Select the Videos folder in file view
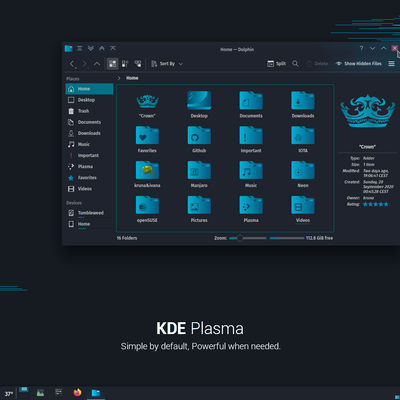Viewport: 400px width, 400px height. (x=303, y=205)
